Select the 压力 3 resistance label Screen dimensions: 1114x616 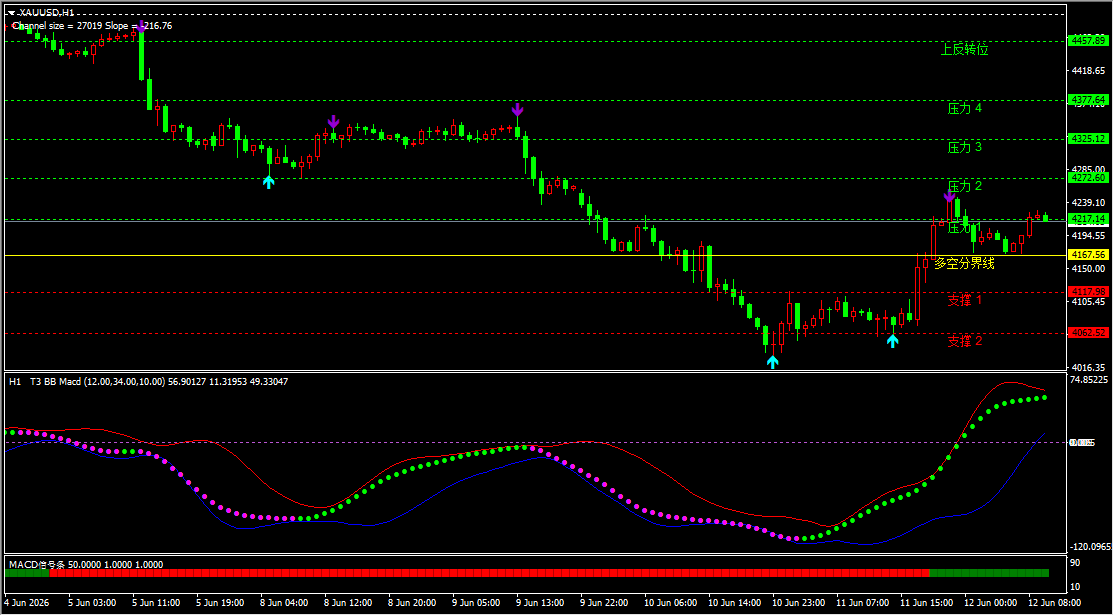coord(965,147)
